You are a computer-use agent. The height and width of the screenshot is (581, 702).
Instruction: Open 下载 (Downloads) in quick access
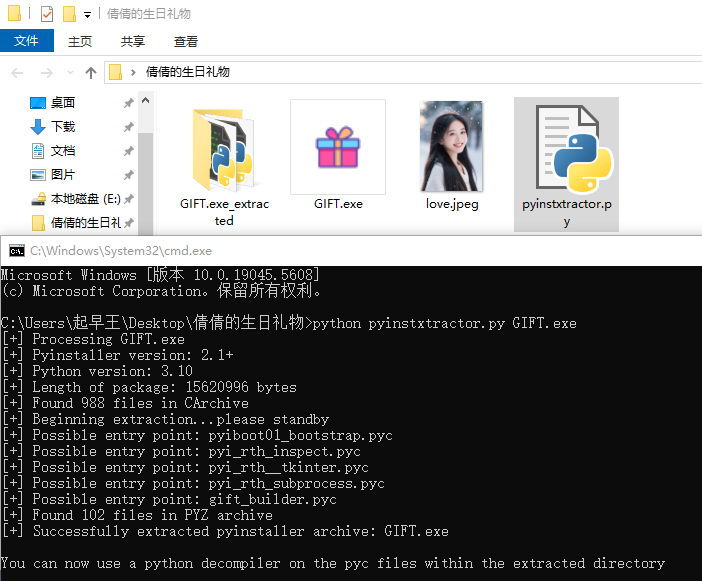(x=63, y=127)
